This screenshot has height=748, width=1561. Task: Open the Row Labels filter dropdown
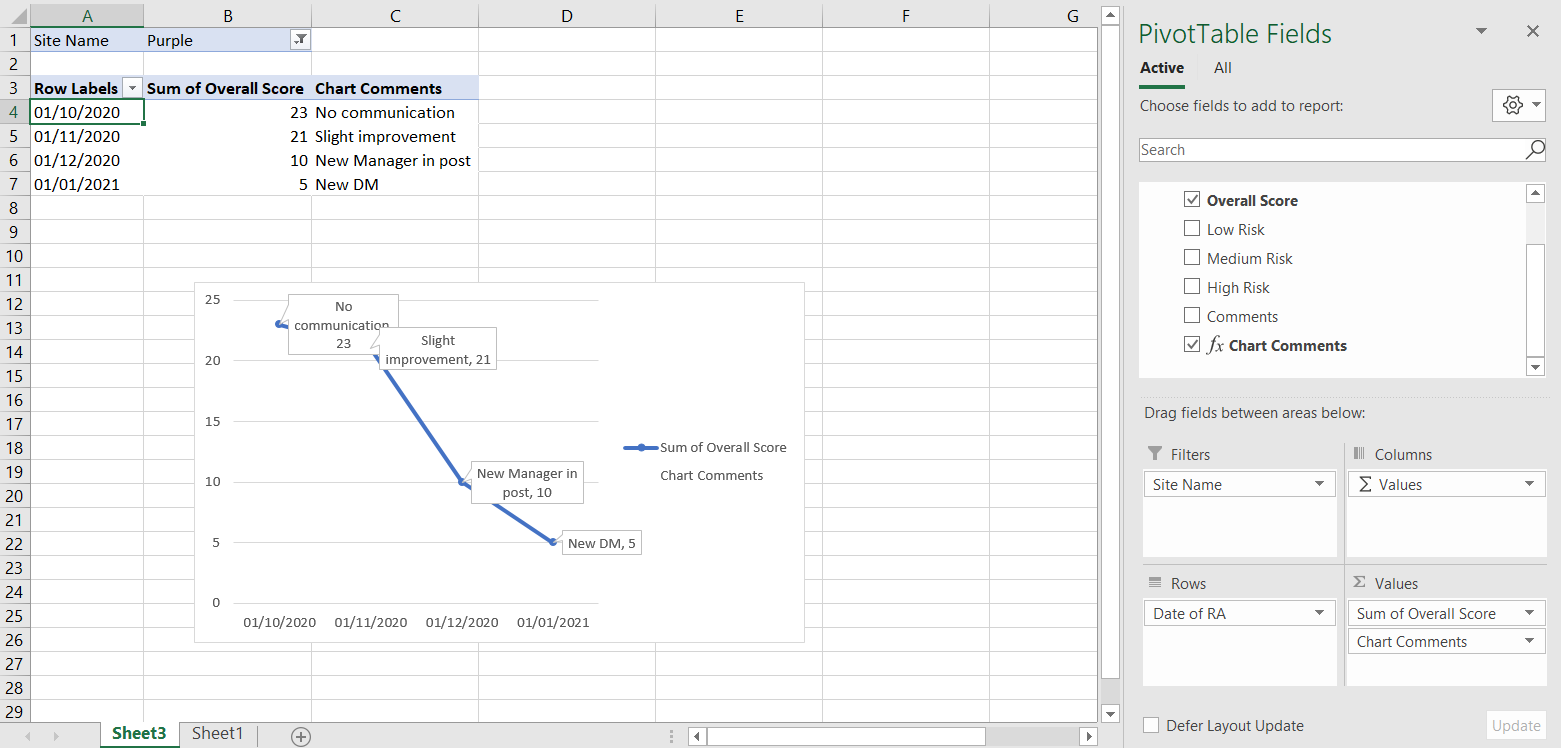[x=131, y=88]
